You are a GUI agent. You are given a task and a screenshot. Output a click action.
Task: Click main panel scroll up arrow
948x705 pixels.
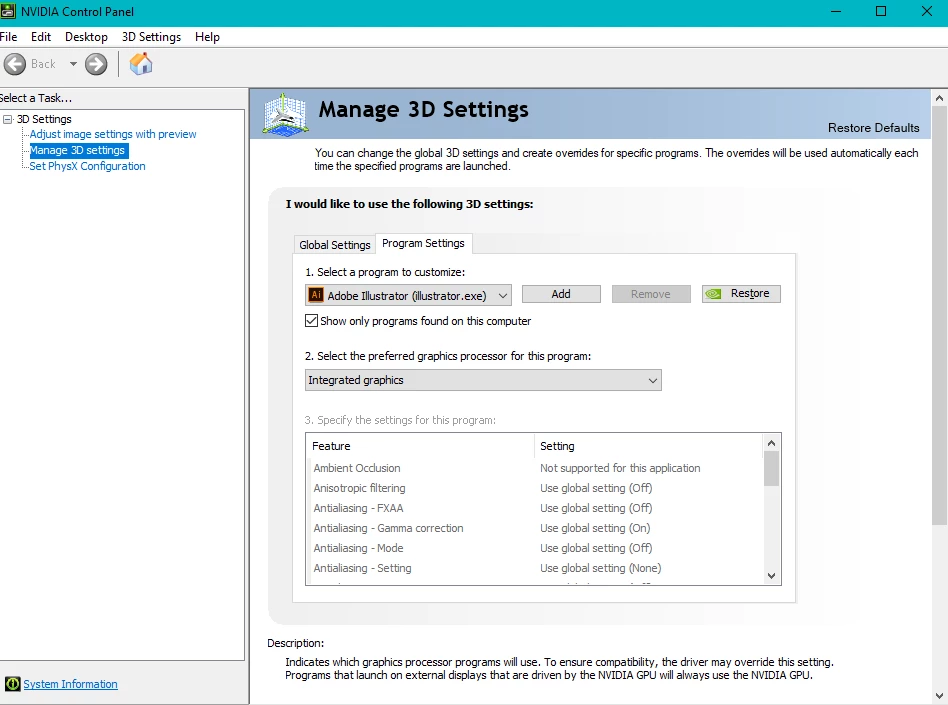pos(939,97)
